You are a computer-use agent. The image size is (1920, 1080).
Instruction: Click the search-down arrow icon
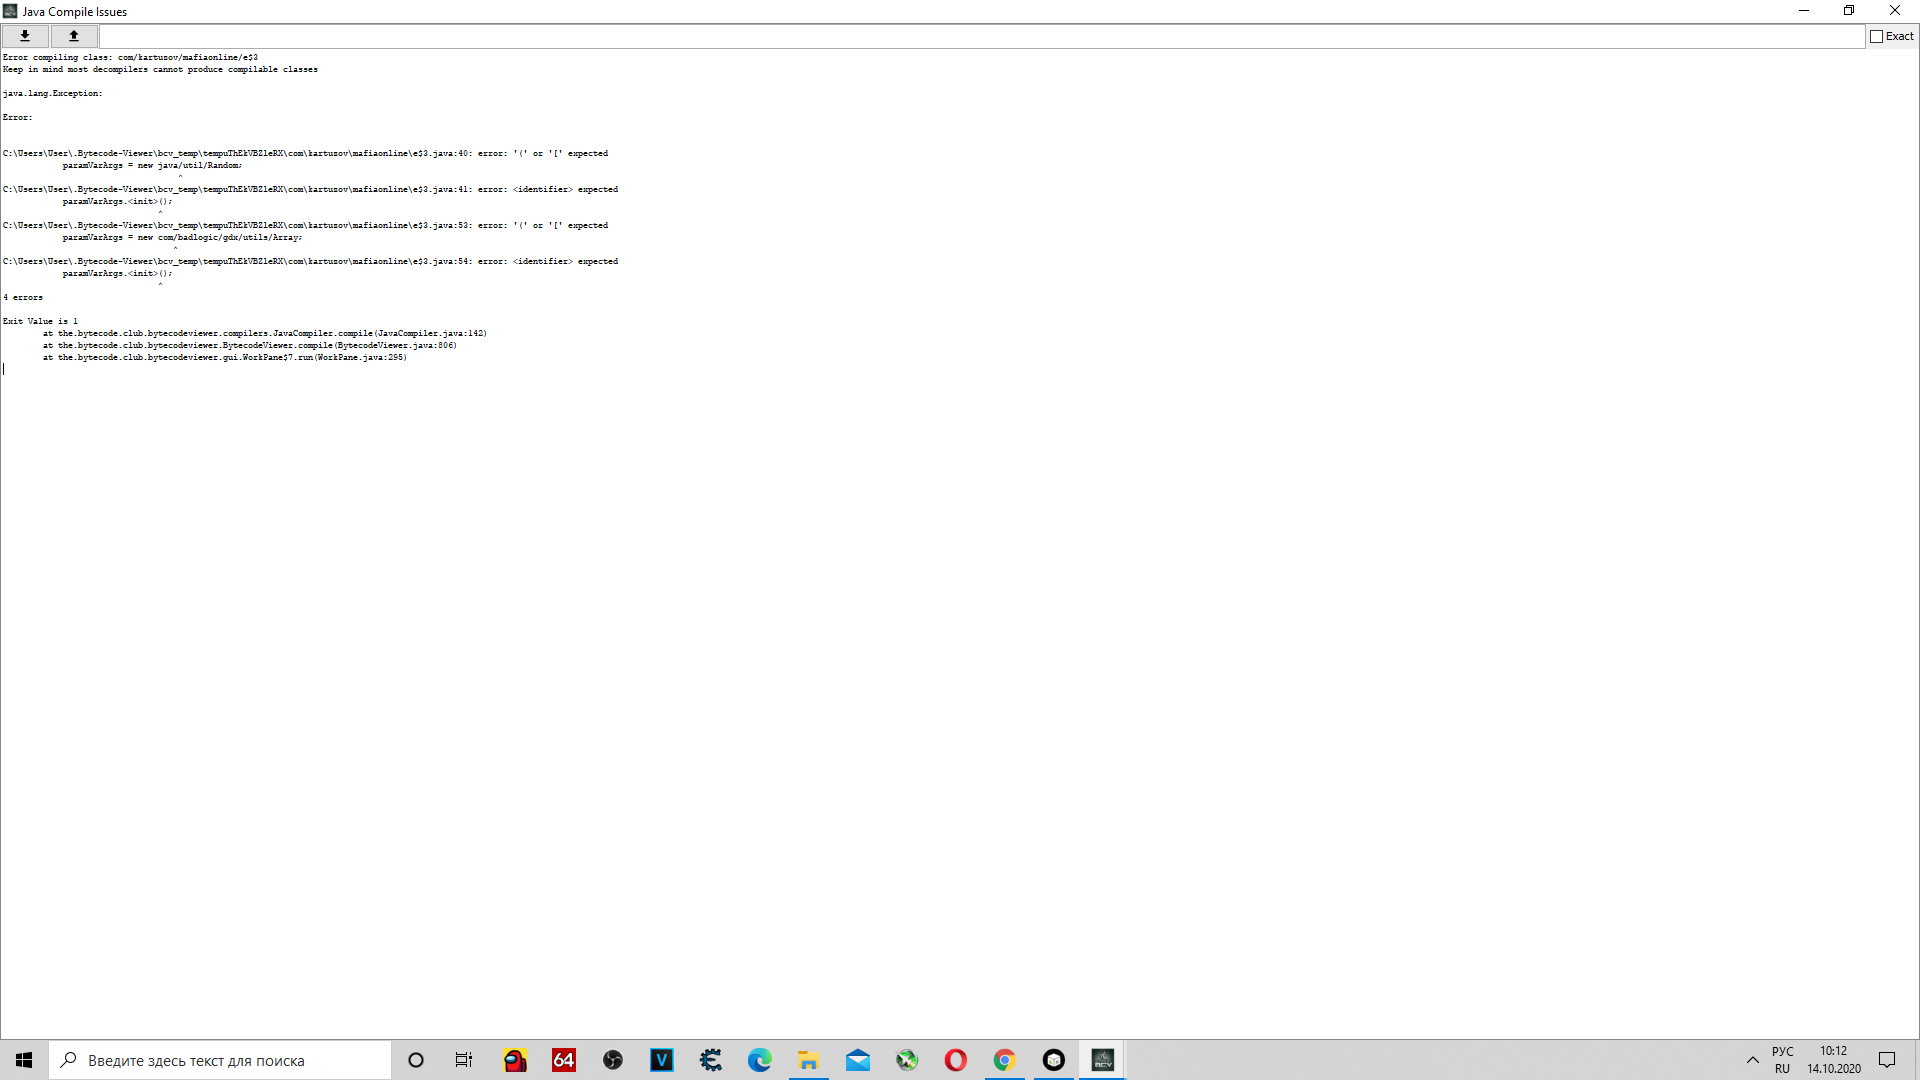[24, 35]
